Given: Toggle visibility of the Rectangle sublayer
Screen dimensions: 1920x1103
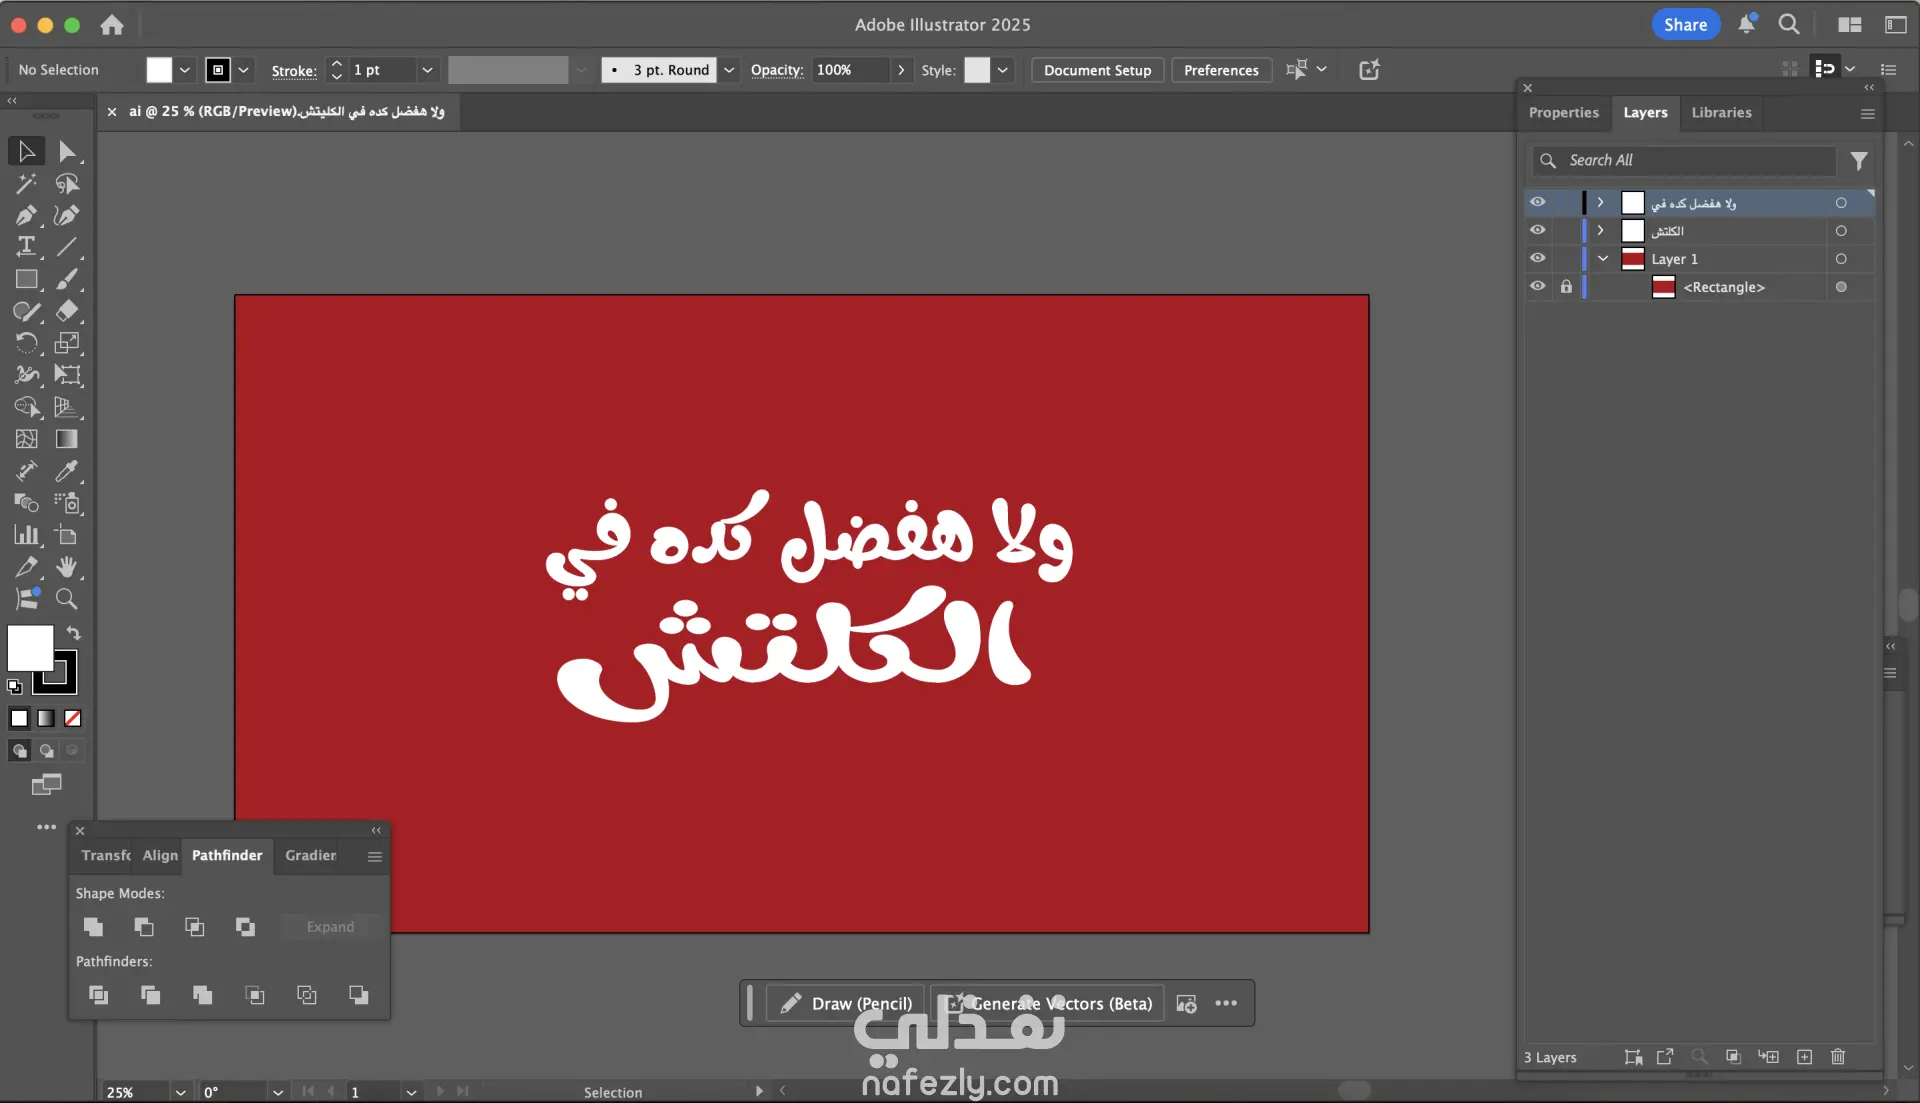Looking at the screenshot, I should coord(1538,286).
